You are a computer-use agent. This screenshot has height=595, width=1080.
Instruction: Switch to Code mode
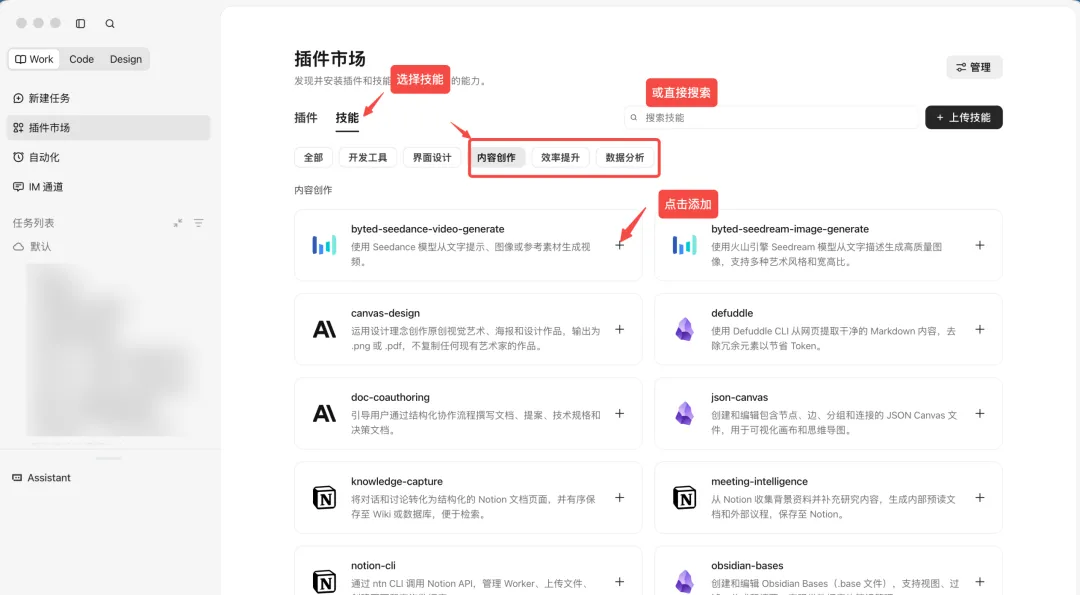81,59
